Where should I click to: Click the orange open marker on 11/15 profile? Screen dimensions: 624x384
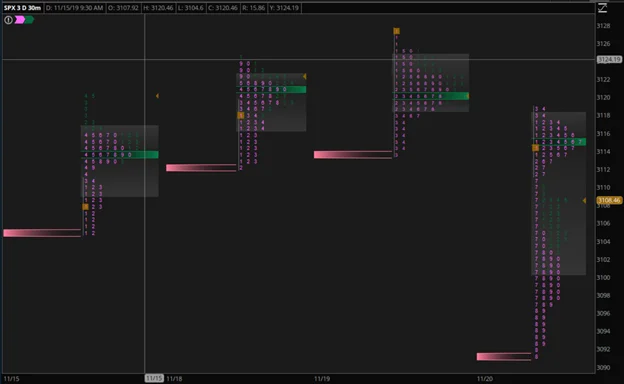pyautogui.click(x=85, y=207)
